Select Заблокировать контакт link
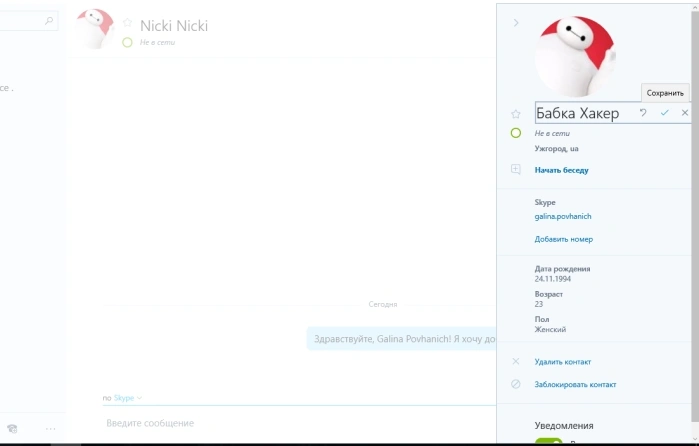This screenshot has height=446, width=699. pos(575,384)
